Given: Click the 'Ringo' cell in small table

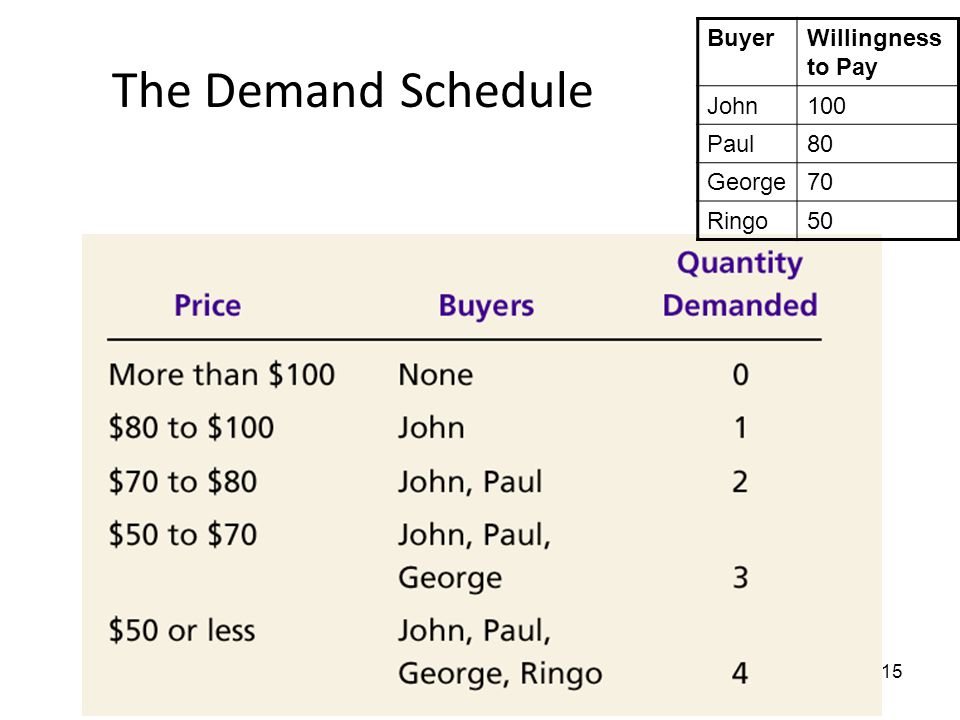Looking at the screenshot, I should 737,221.
